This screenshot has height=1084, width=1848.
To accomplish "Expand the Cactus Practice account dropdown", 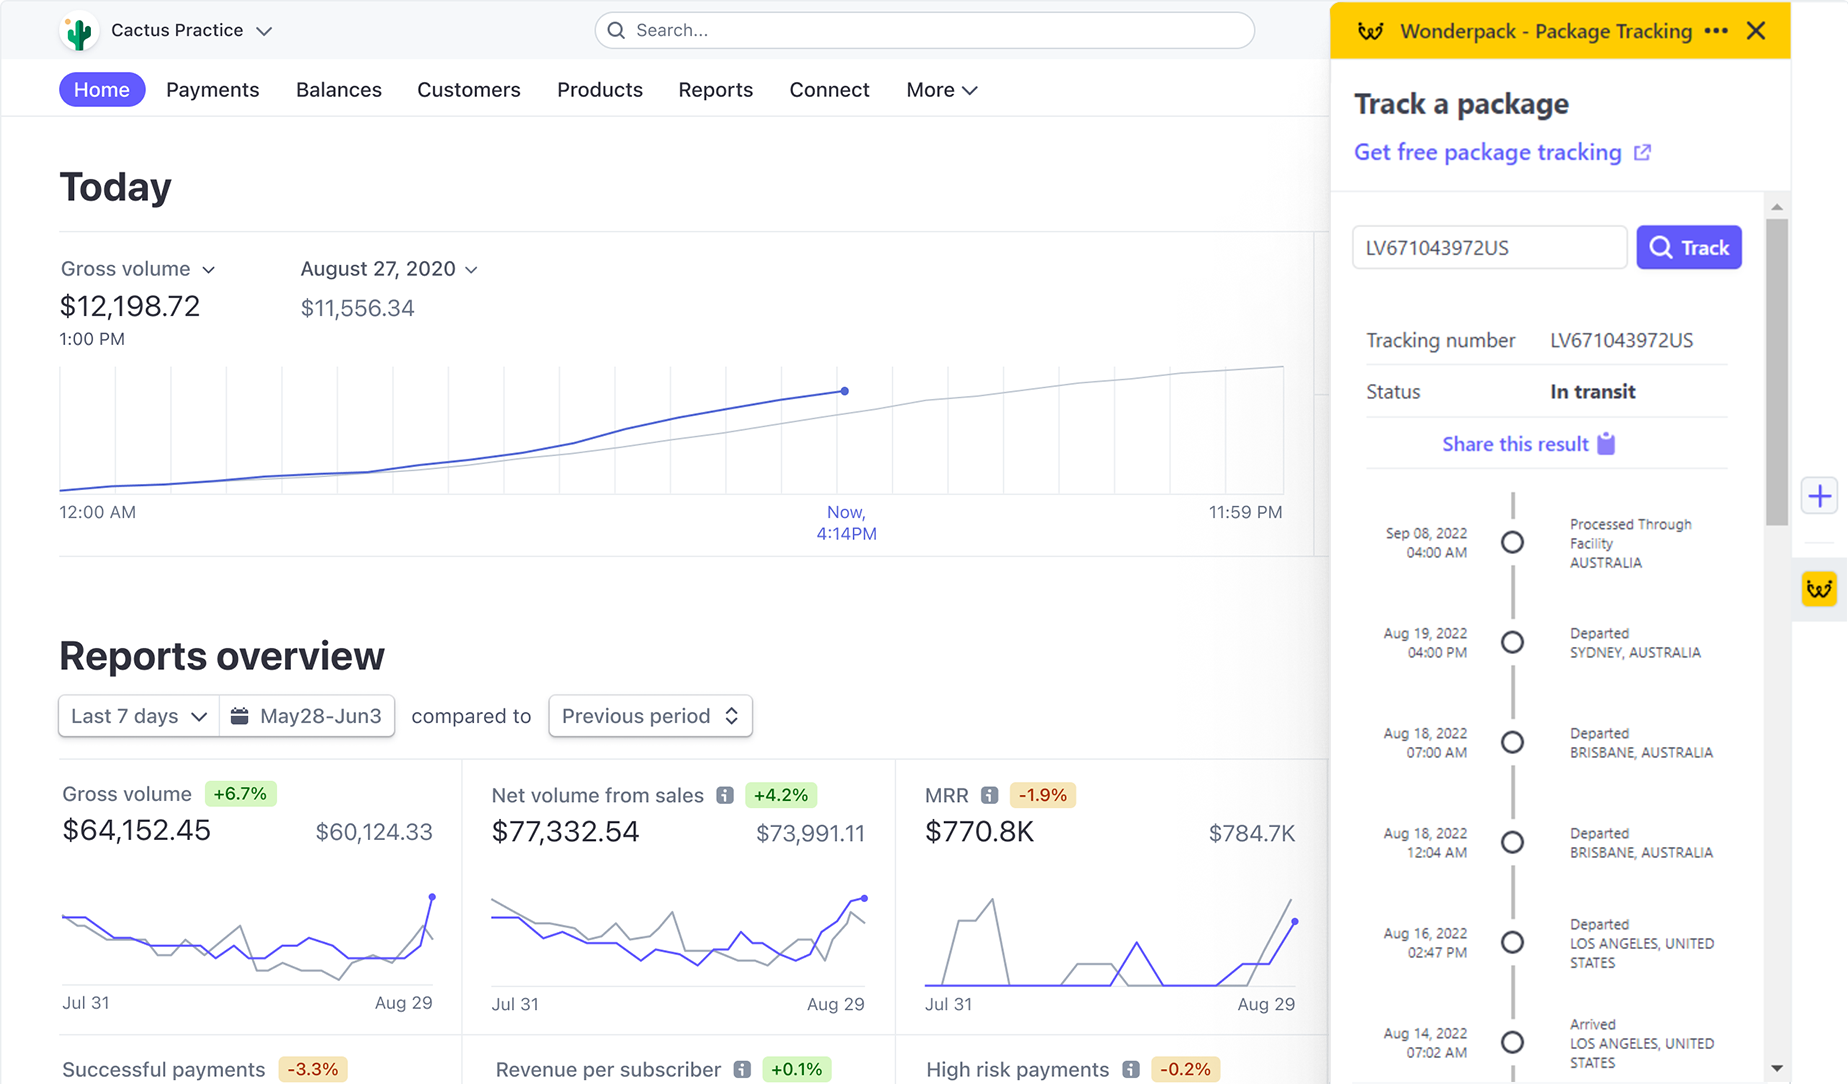I will 264,31.
